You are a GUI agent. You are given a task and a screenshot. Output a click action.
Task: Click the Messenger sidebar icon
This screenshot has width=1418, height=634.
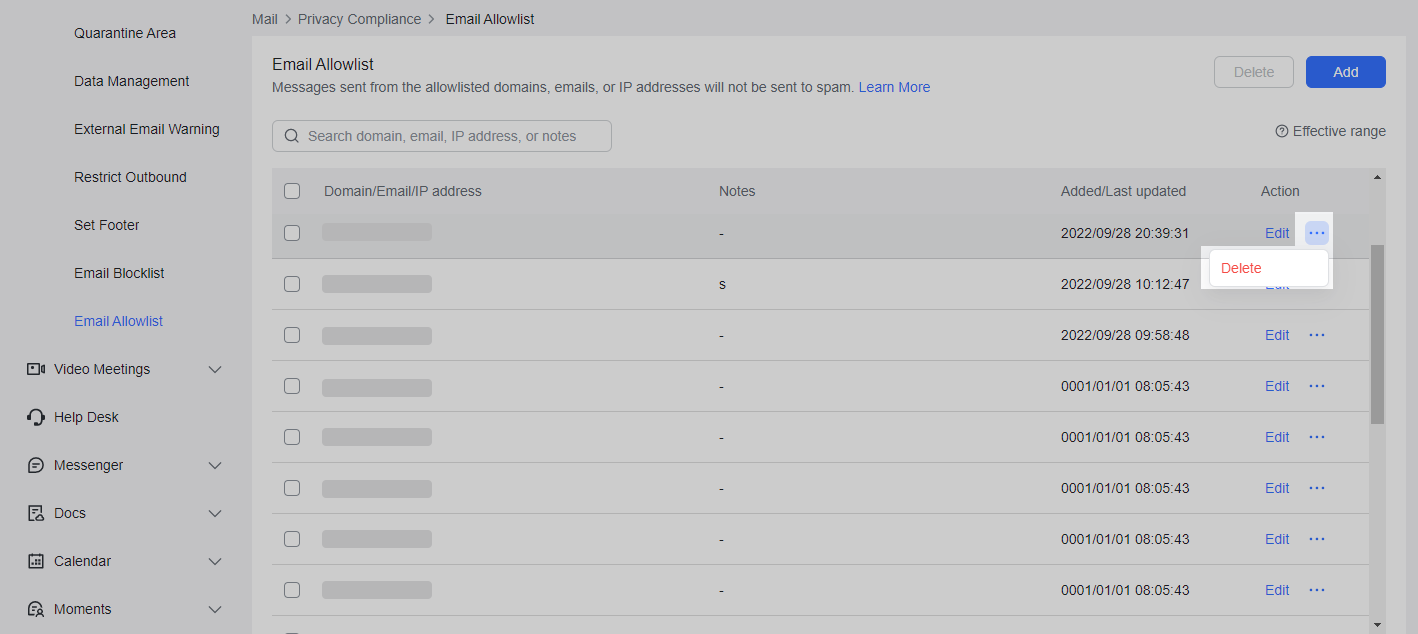coord(36,465)
